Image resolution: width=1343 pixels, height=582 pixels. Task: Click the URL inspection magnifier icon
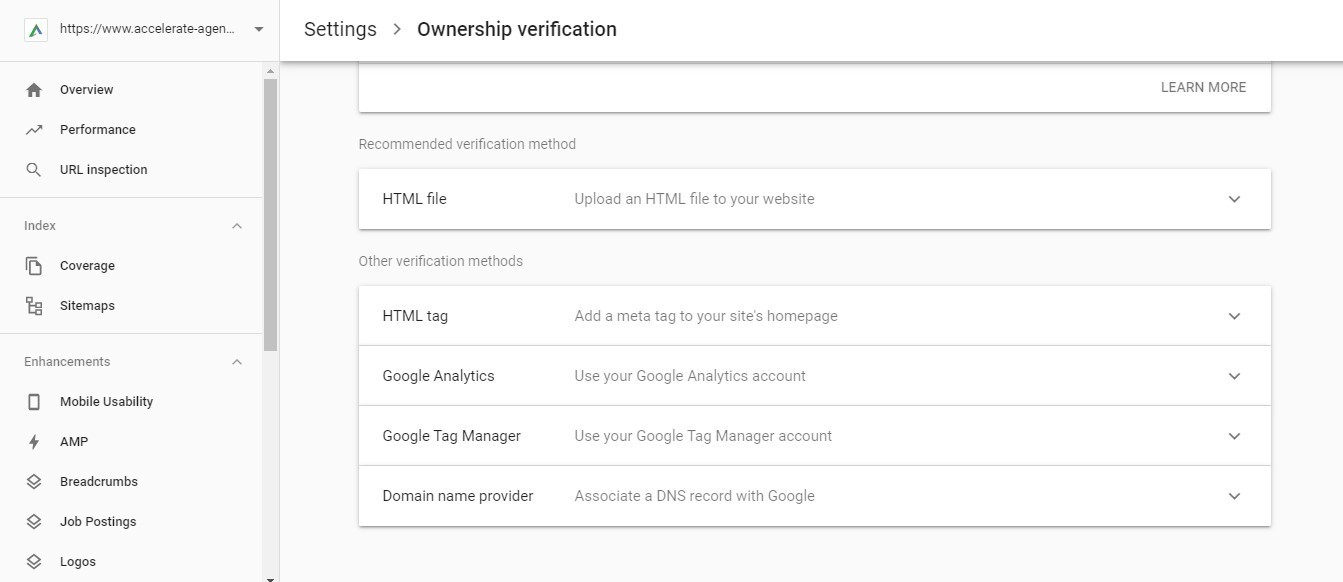[x=34, y=170]
